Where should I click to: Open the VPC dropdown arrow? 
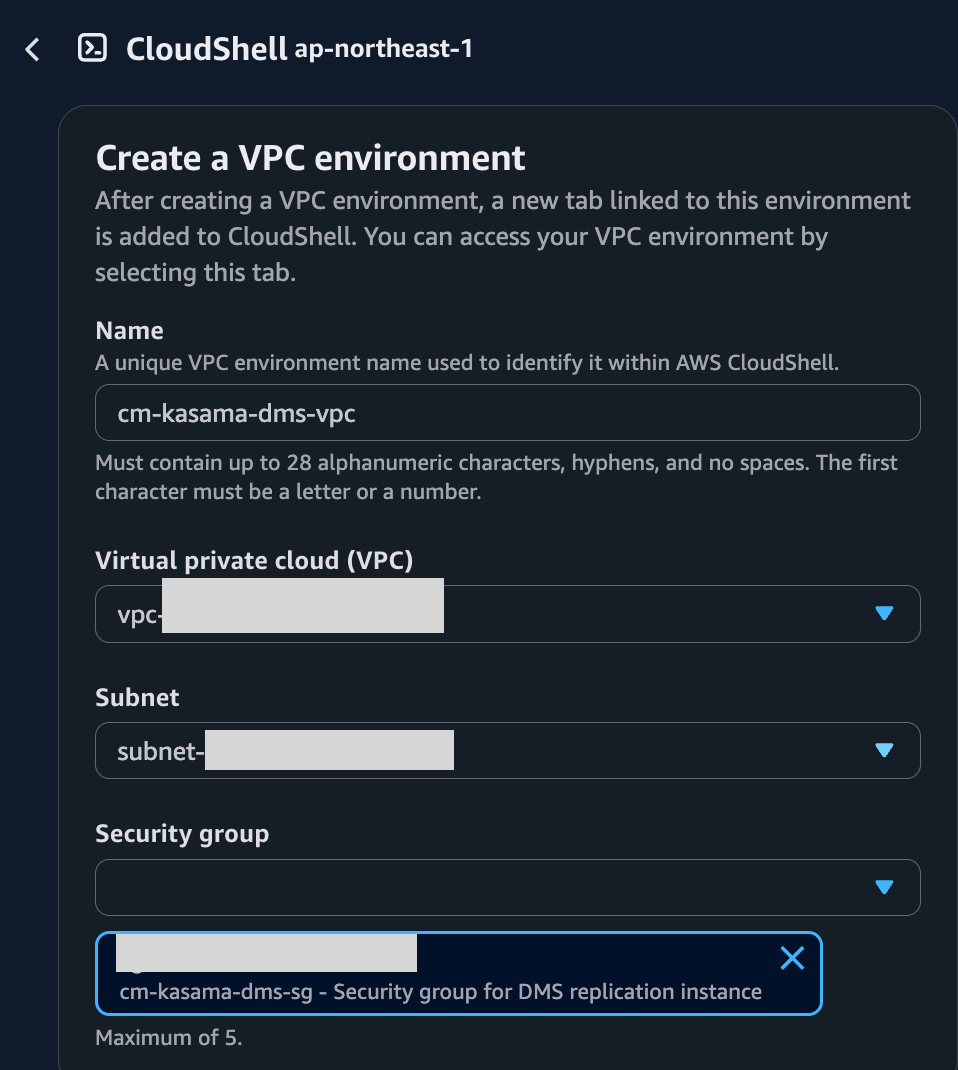point(884,613)
